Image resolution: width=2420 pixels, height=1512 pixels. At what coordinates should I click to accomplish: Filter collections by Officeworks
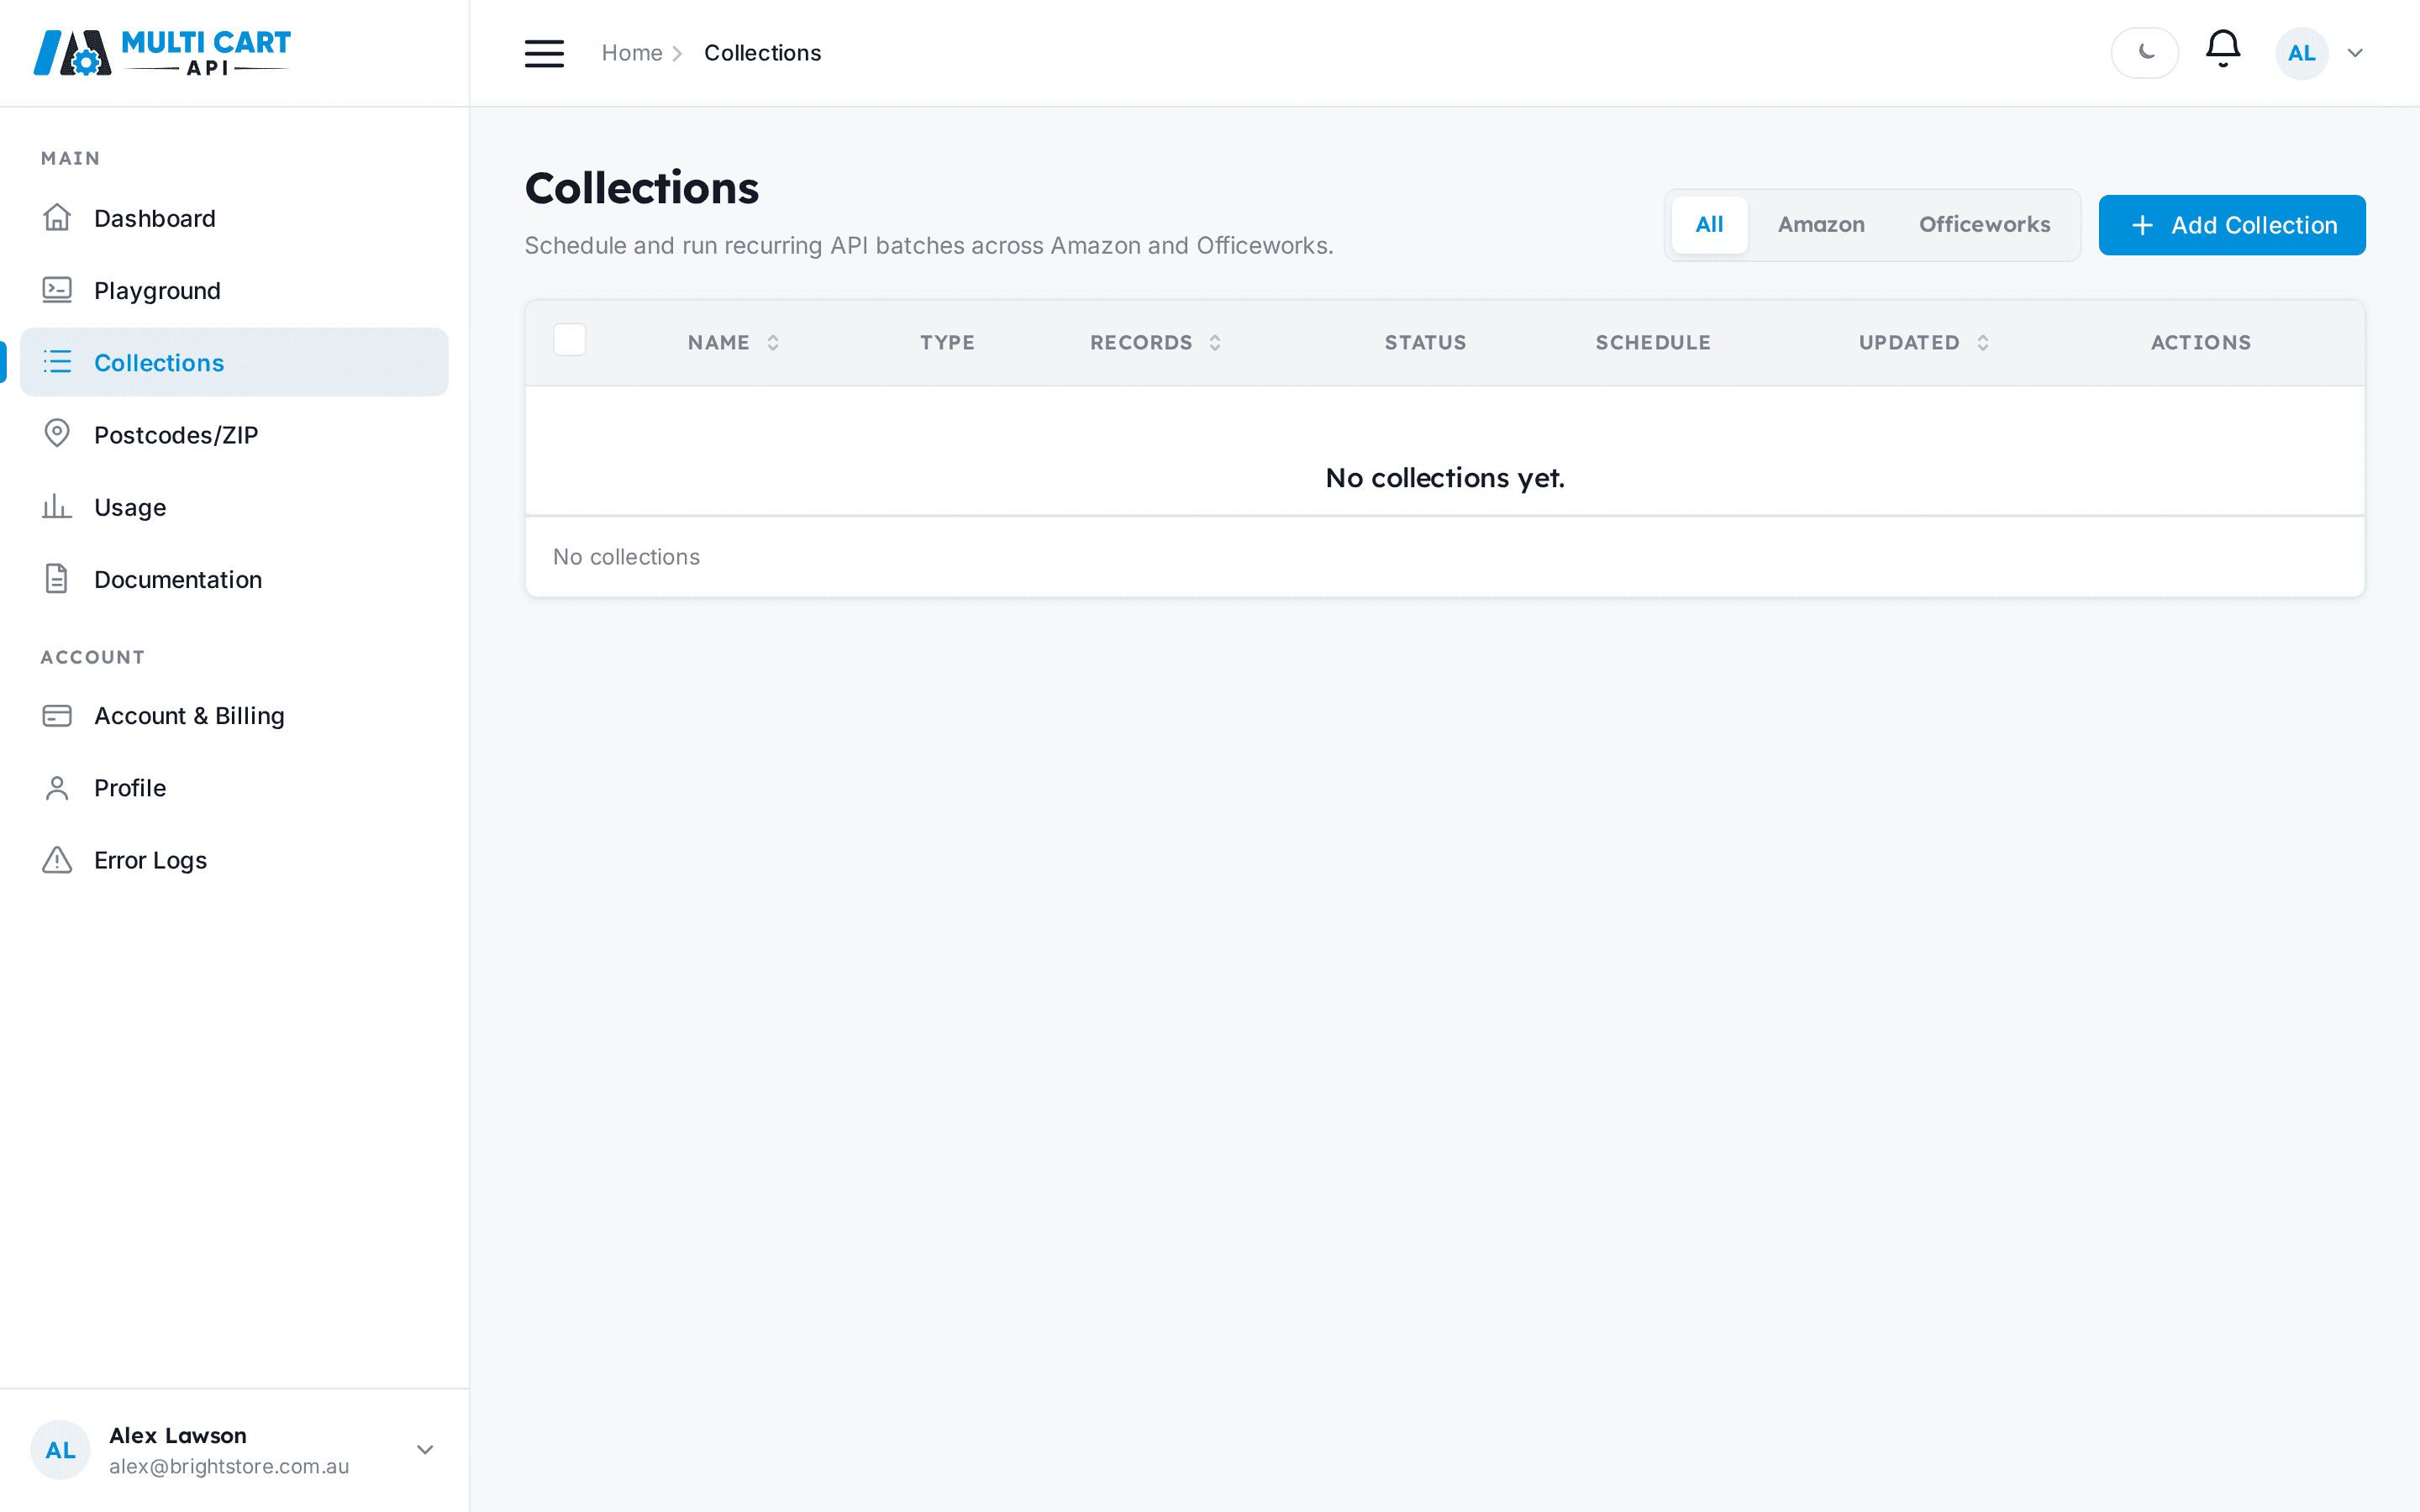click(1984, 224)
